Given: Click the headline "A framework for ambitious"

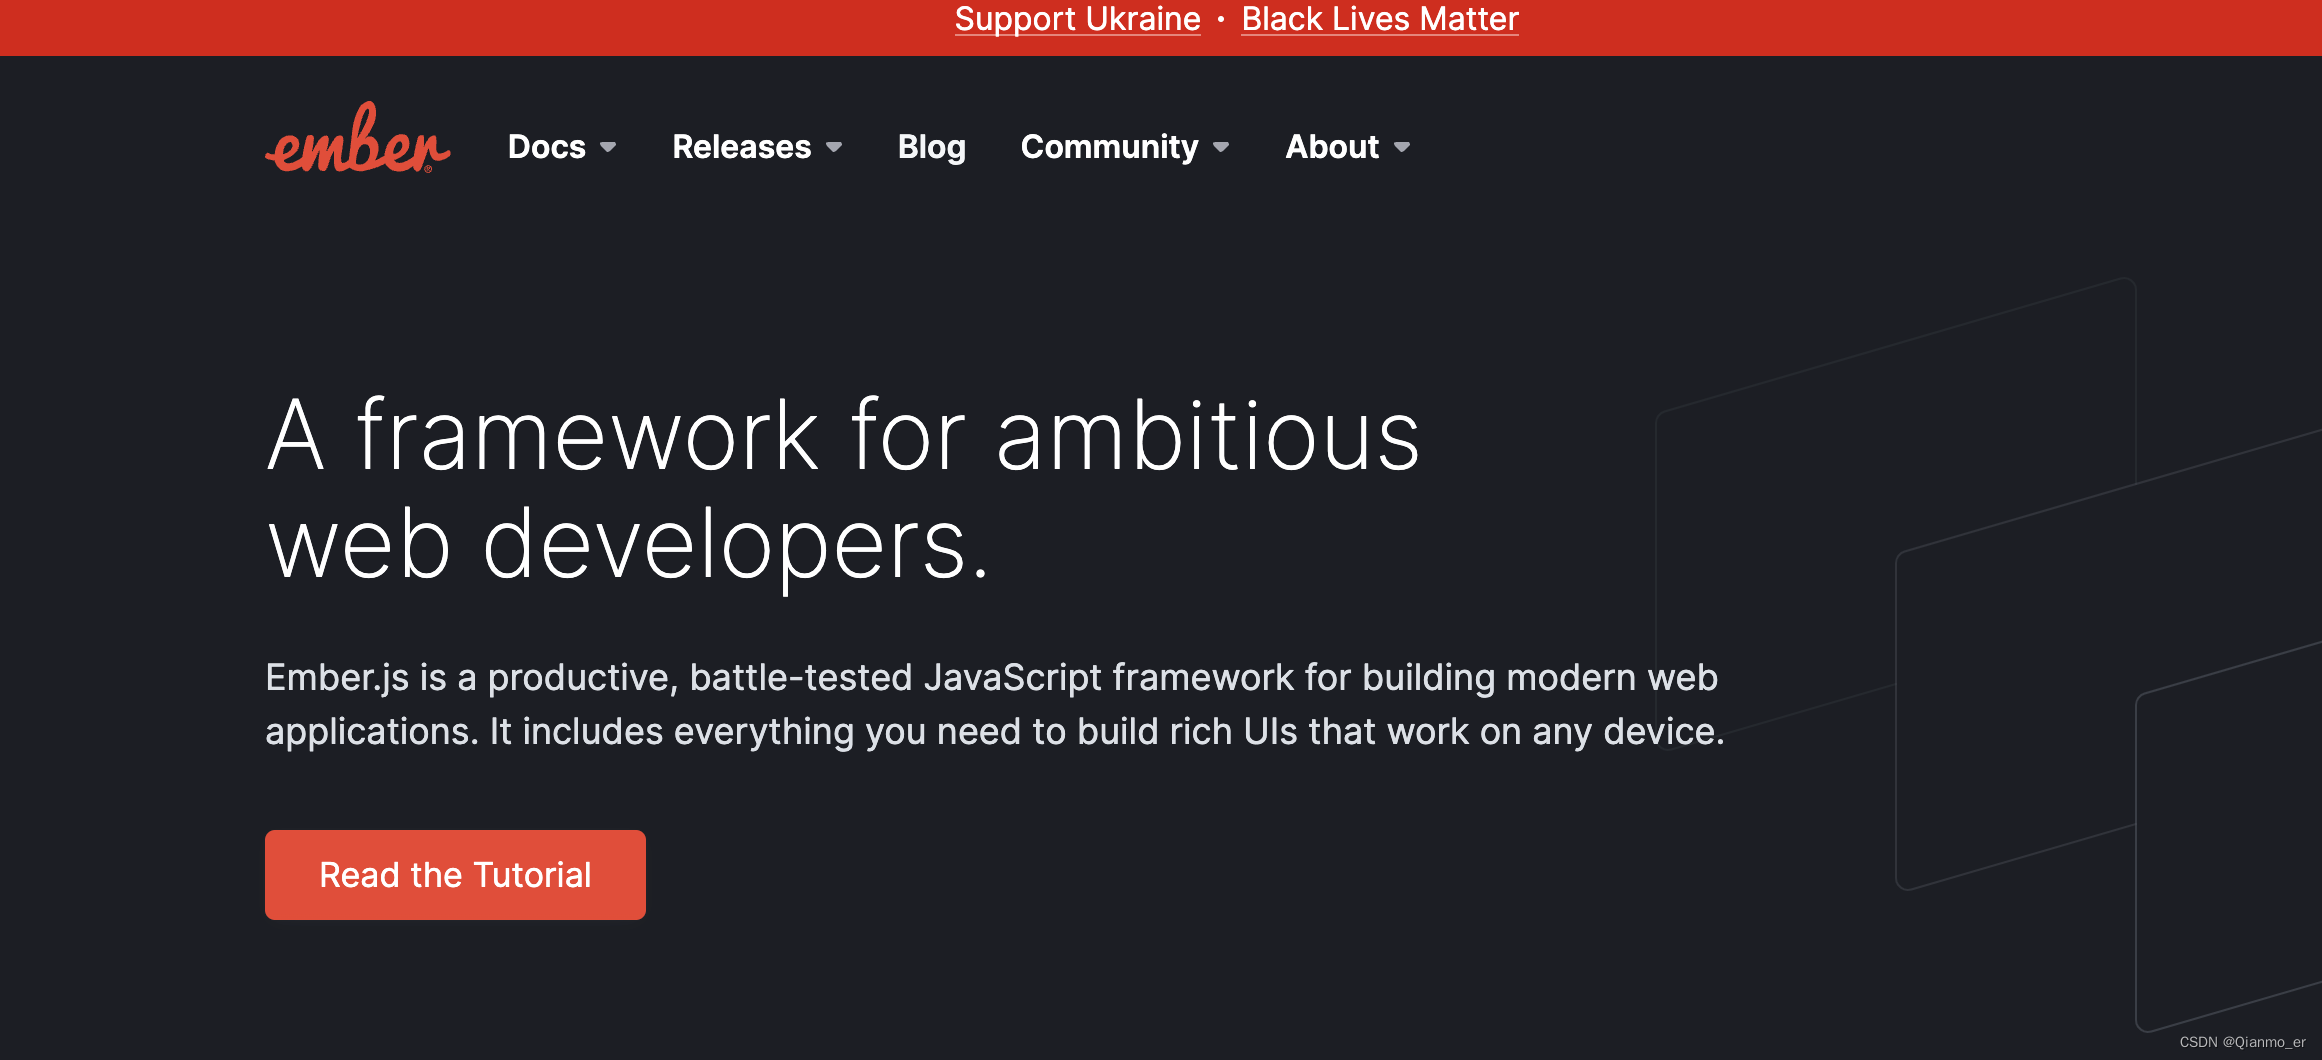Looking at the screenshot, I should click(843, 435).
